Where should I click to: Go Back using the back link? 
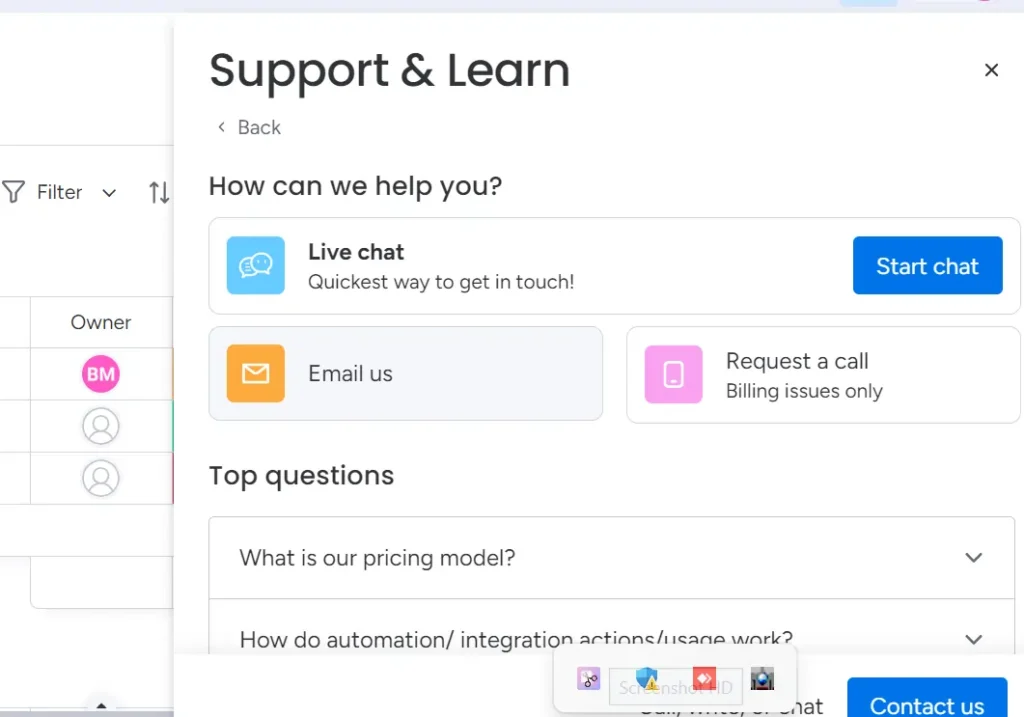247,127
